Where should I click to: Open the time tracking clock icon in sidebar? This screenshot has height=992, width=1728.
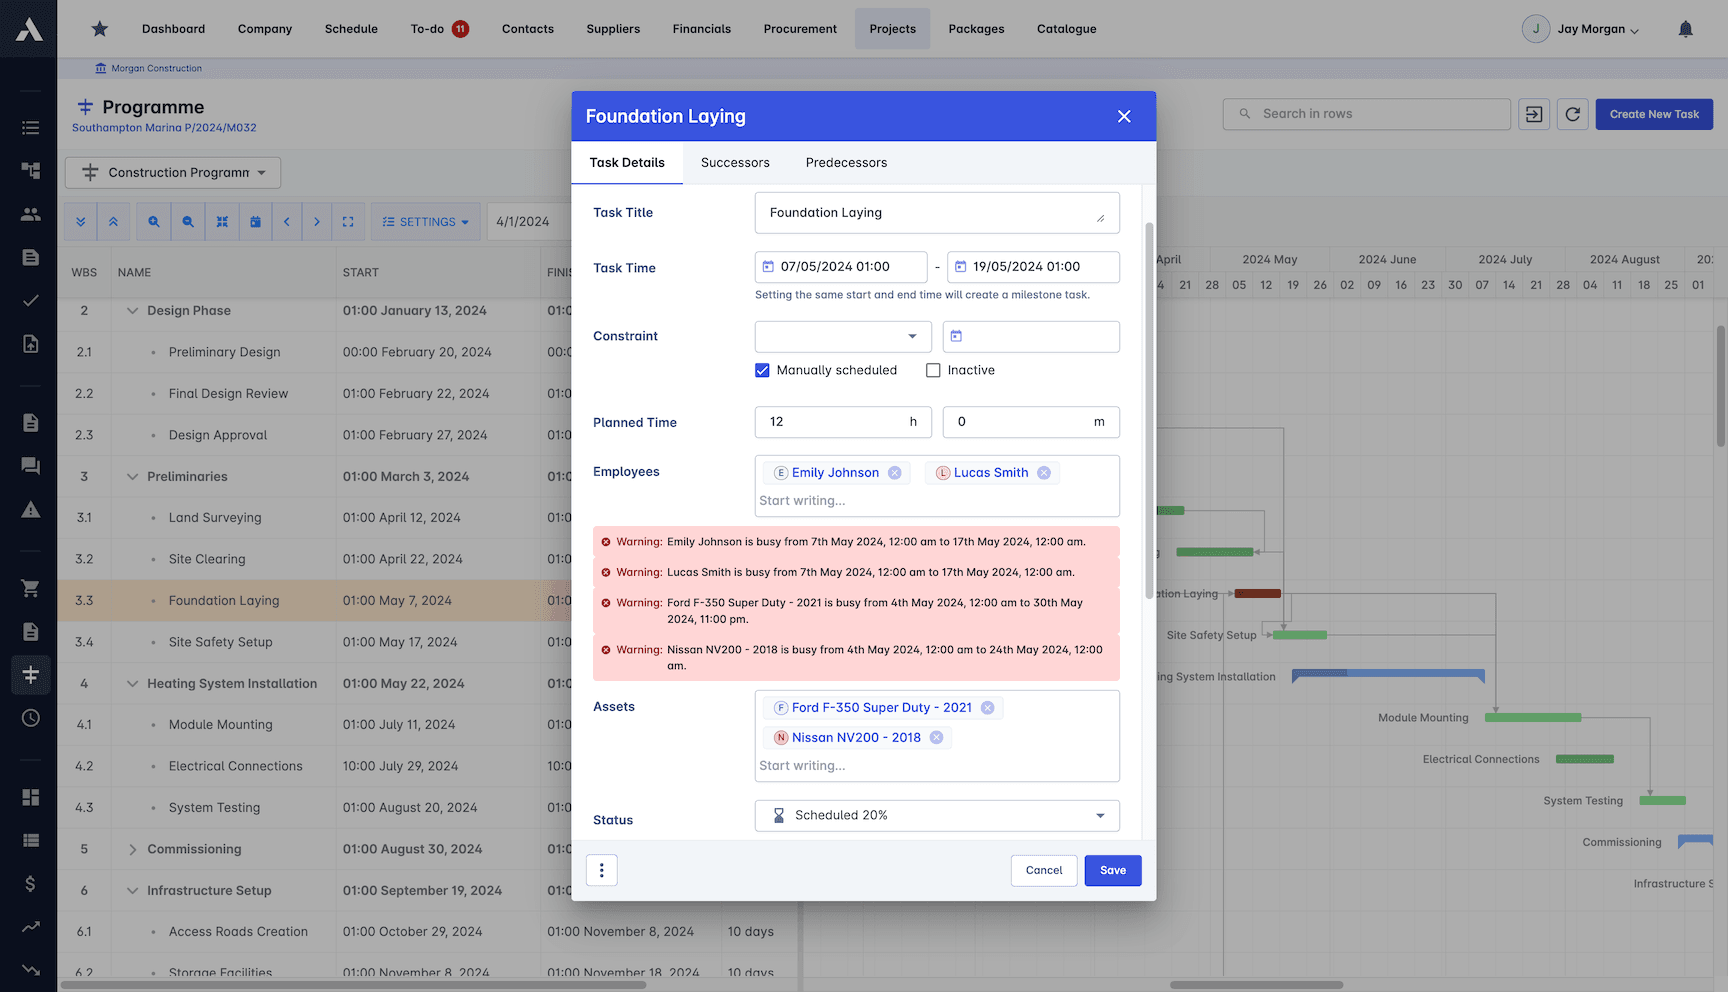pos(30,718)
